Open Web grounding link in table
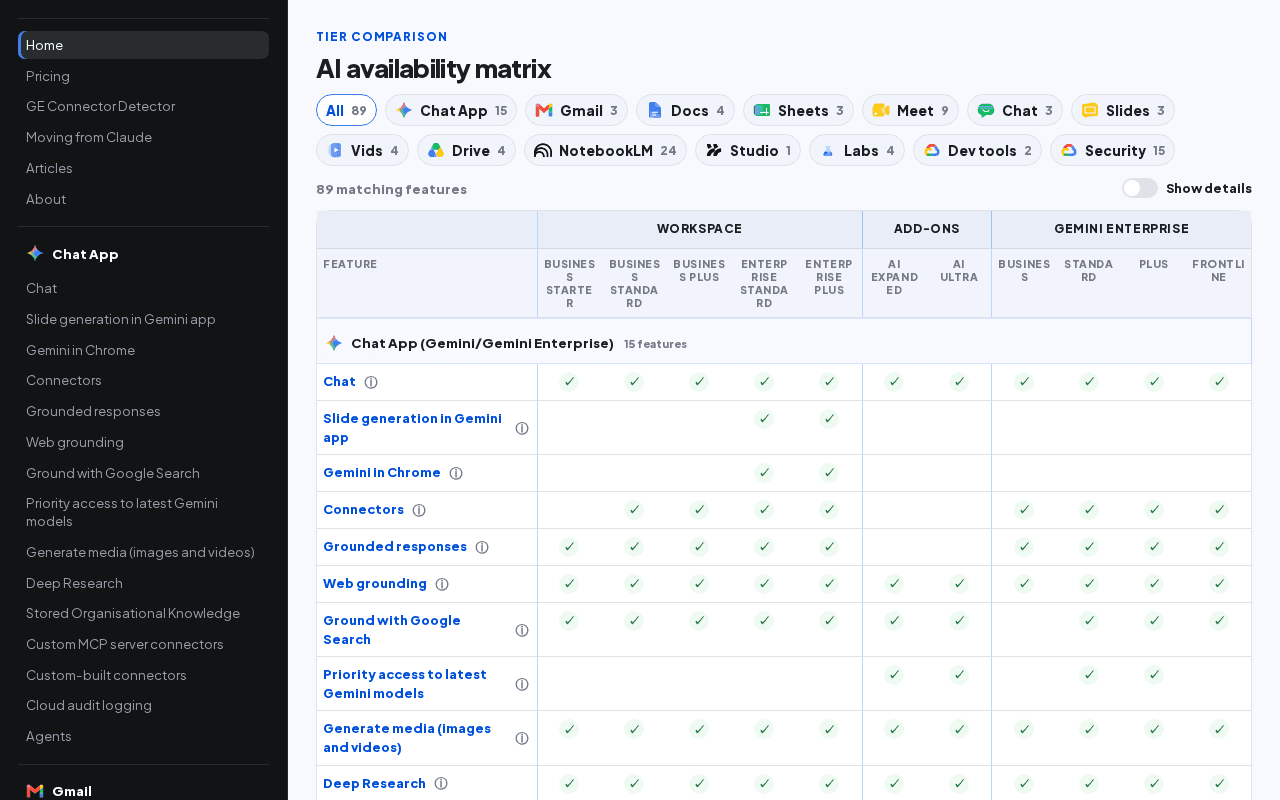 [375, 584]
